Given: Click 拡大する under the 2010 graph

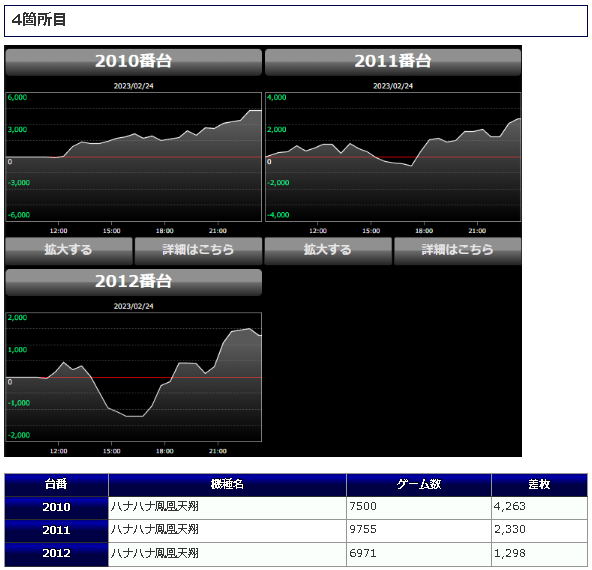Looking at the screenshot, I should click(x=69, y=251).
